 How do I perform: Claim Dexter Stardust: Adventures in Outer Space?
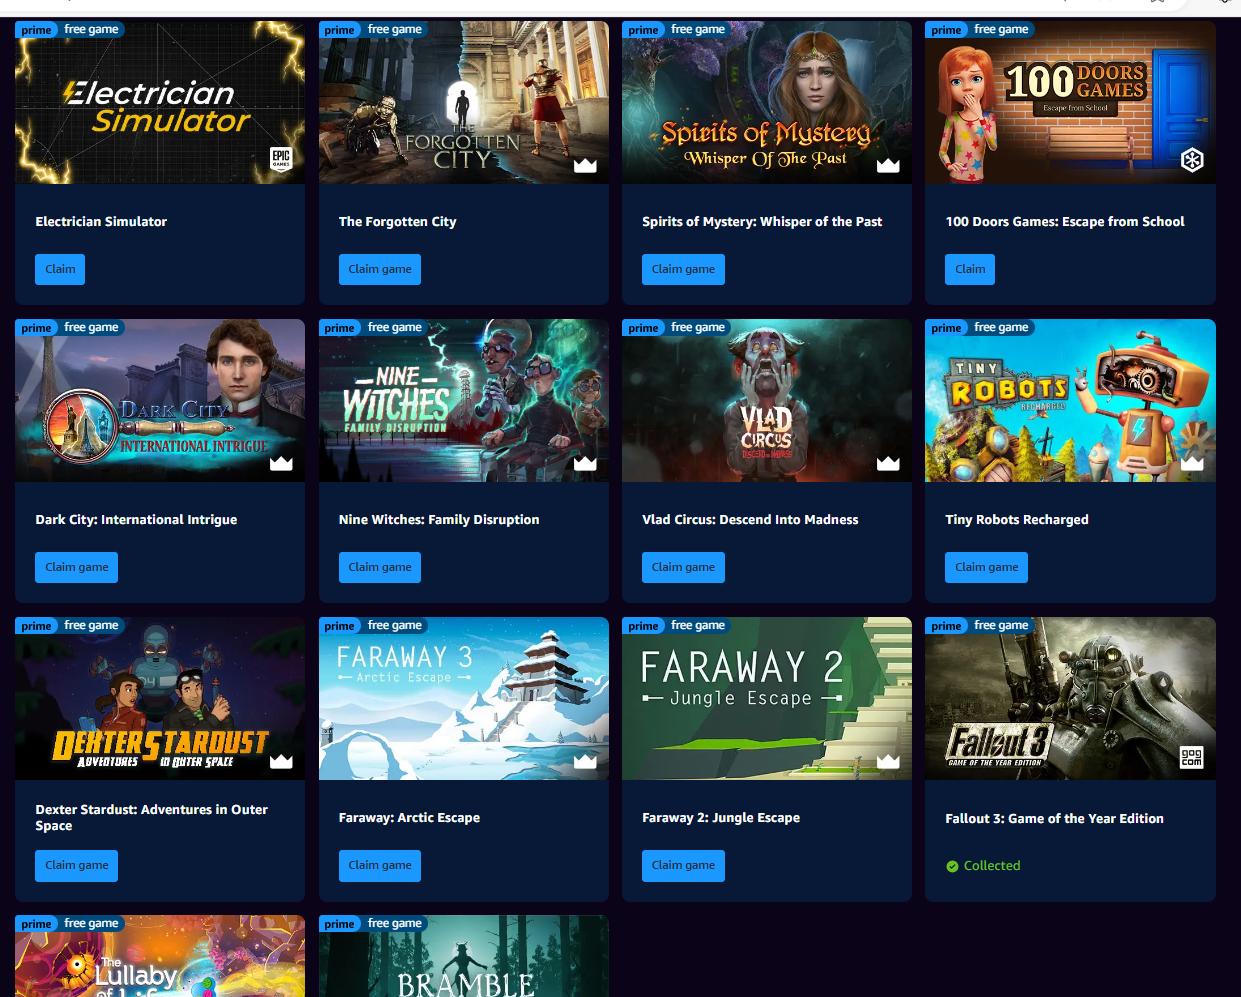(x=77, y=865)
